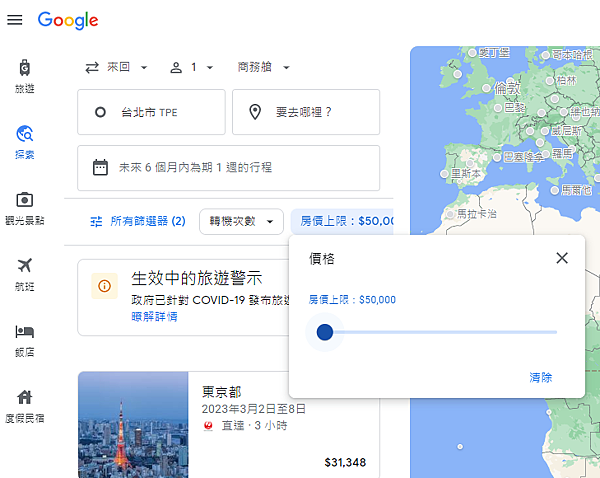Edit the origin field 台北市 TPE

(151, 112)
